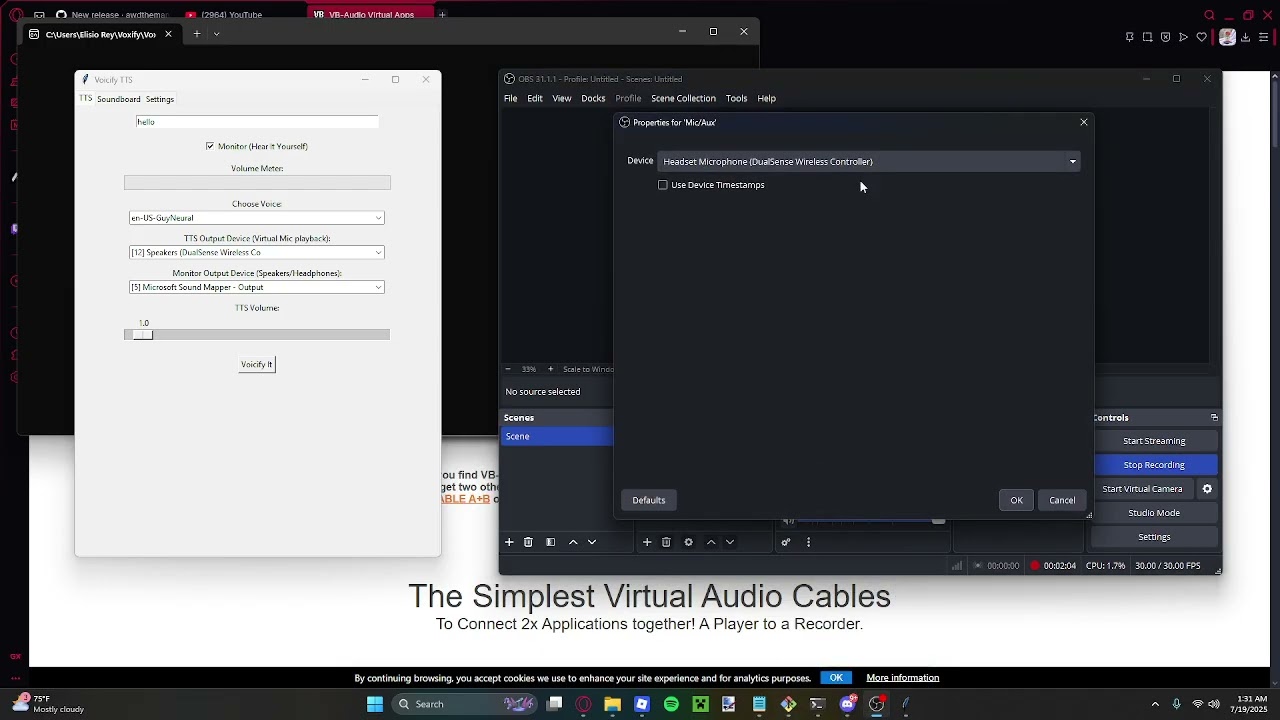
Task: Open OBS Tools menu
Action: coord(737,98)
